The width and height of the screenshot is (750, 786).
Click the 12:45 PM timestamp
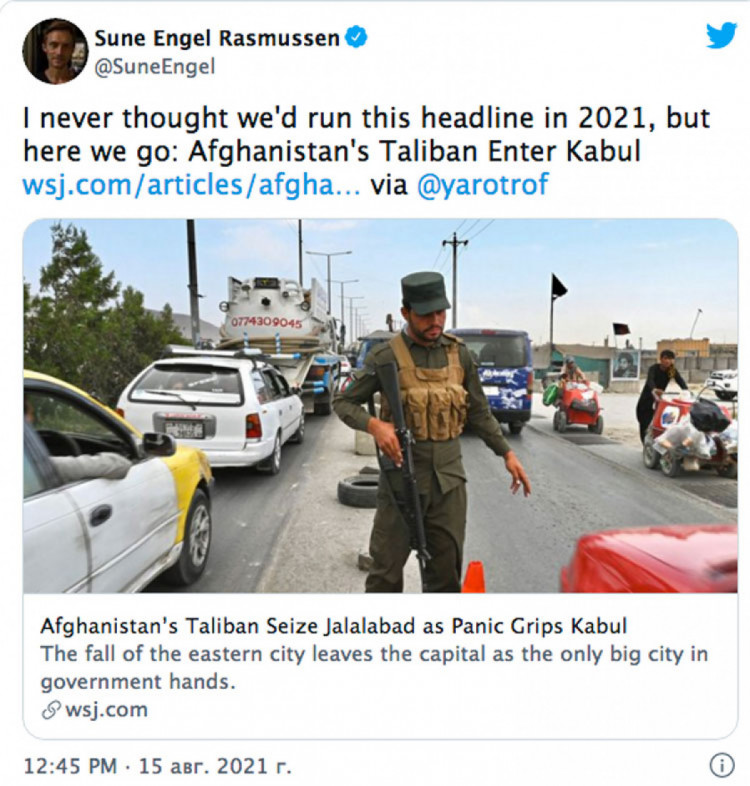(x=70, y=765)
